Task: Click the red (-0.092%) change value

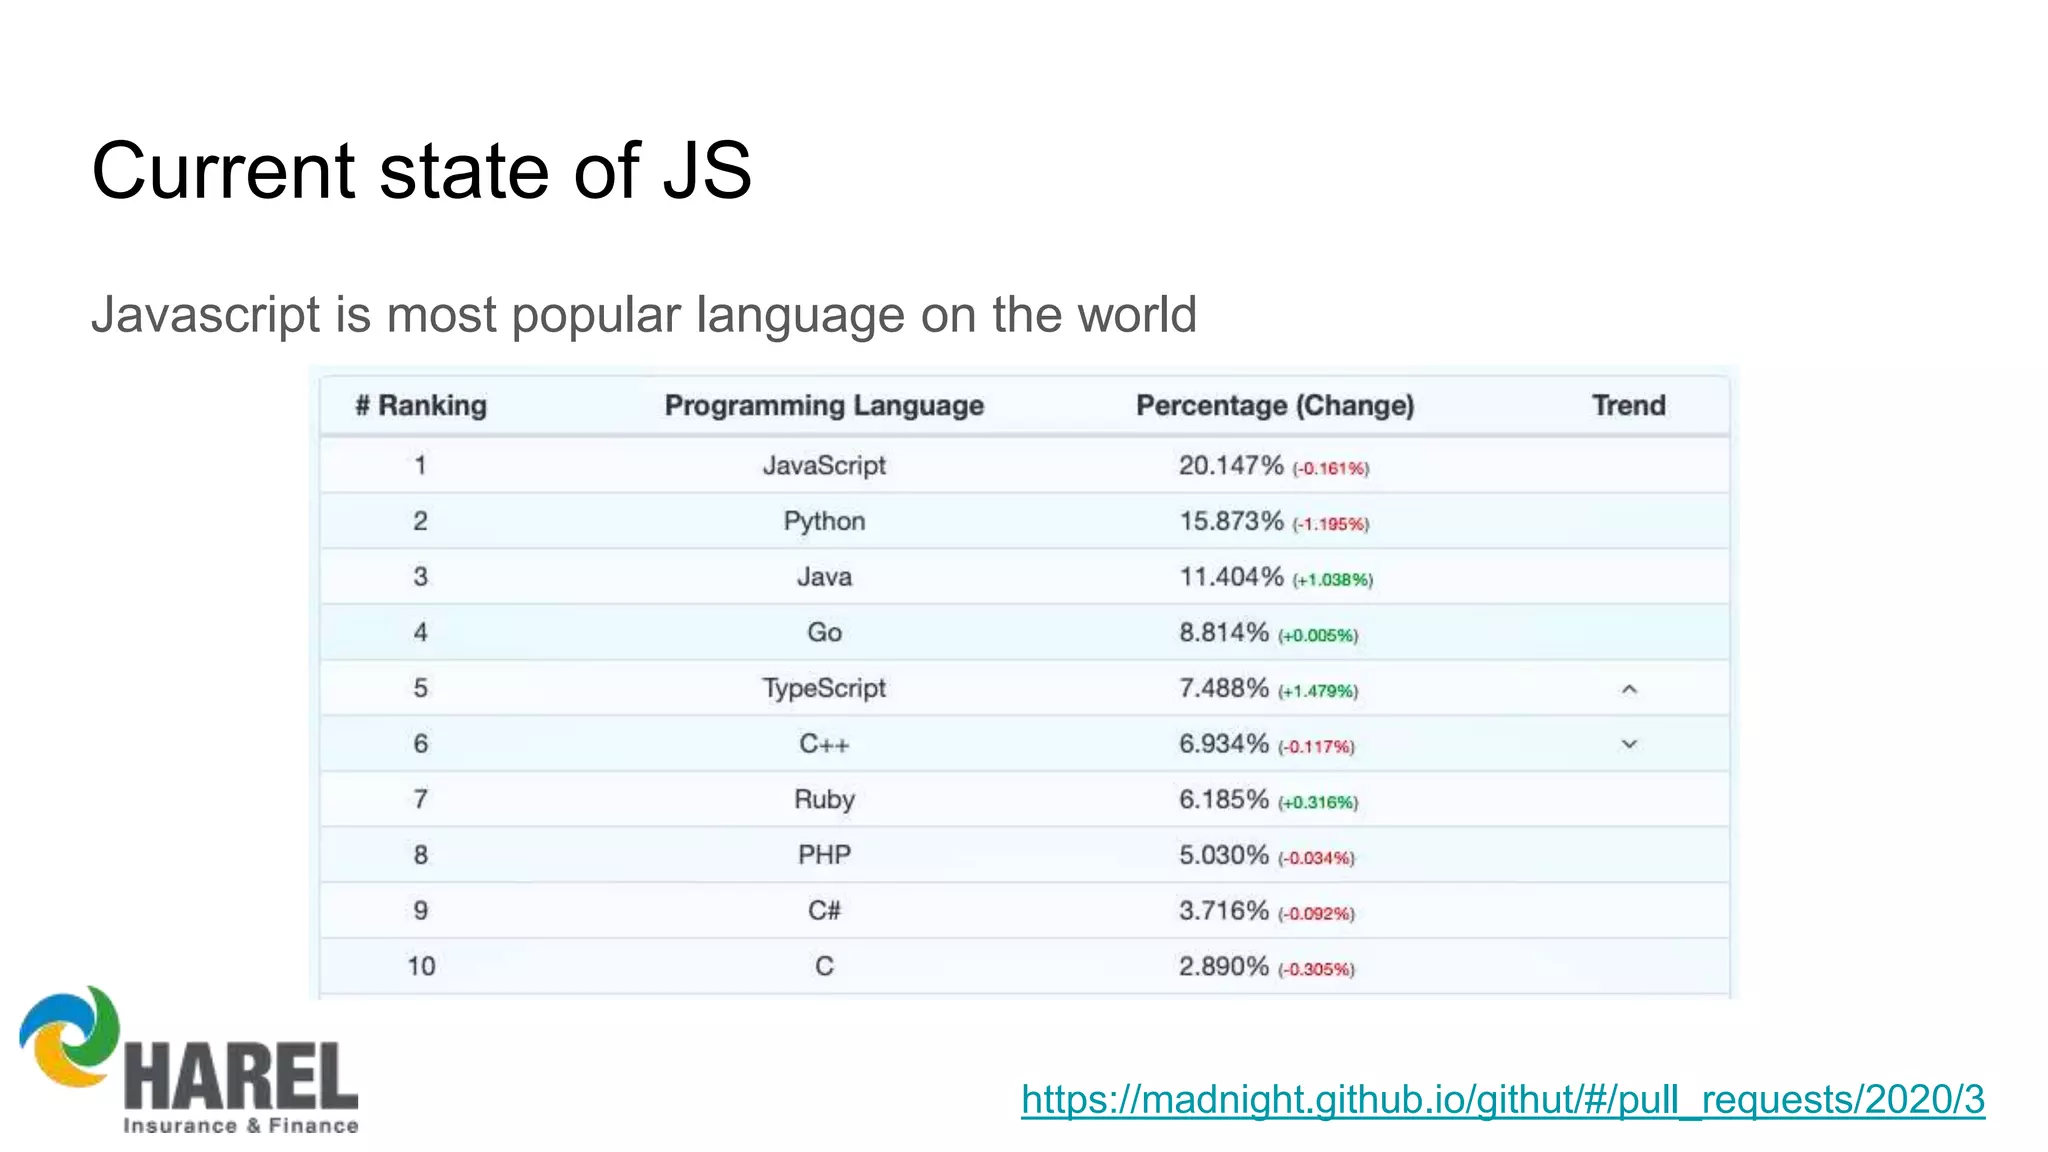Action: (1316, 914)
